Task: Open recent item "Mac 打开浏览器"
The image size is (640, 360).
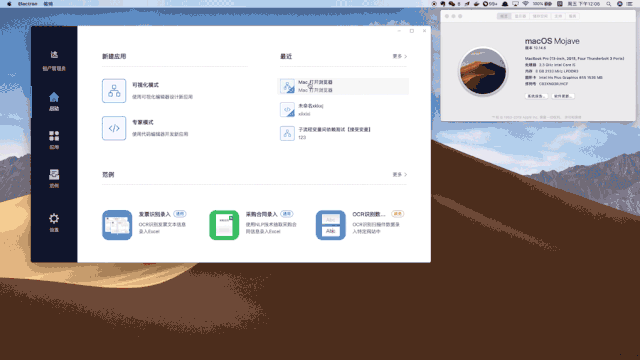Action: pyautogui.click(x=343, y=86)
